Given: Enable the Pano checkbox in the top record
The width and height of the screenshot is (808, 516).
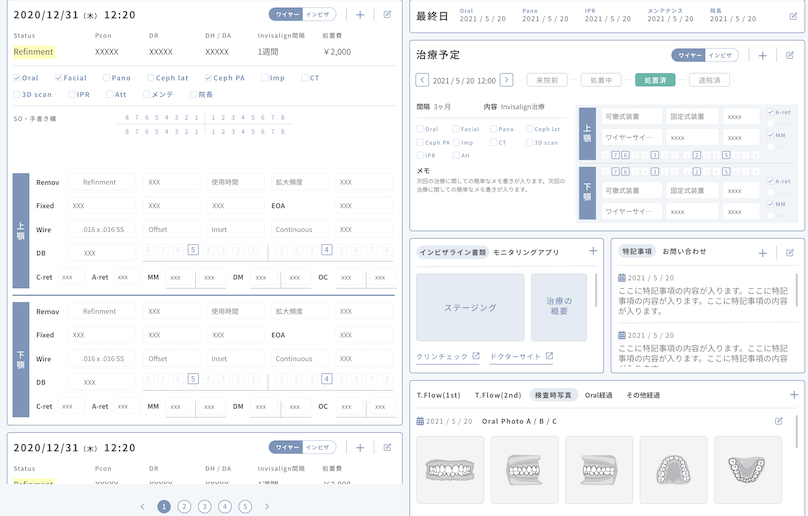Looking at the screenshot, I should pyautogui.click(x=106, y=77).
